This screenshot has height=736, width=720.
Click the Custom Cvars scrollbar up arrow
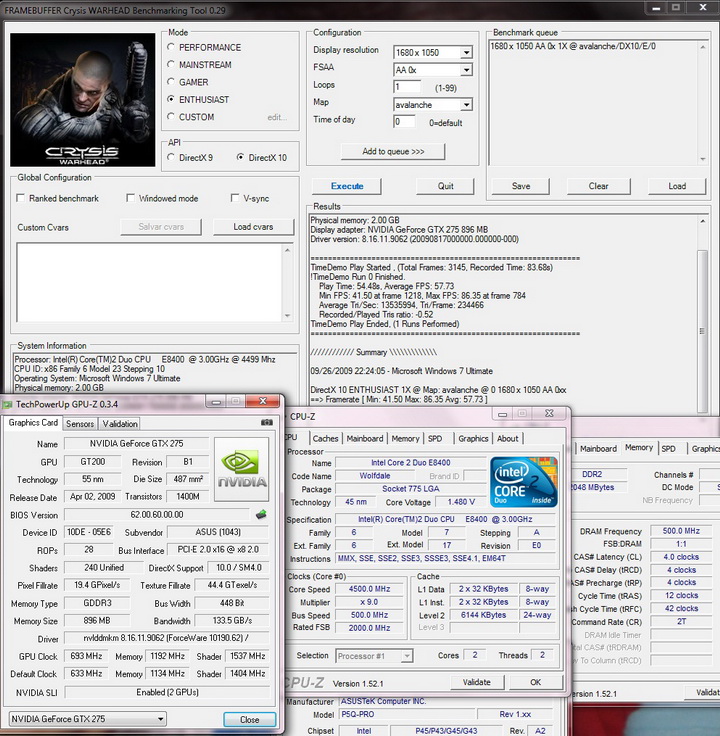pos(287,250)
